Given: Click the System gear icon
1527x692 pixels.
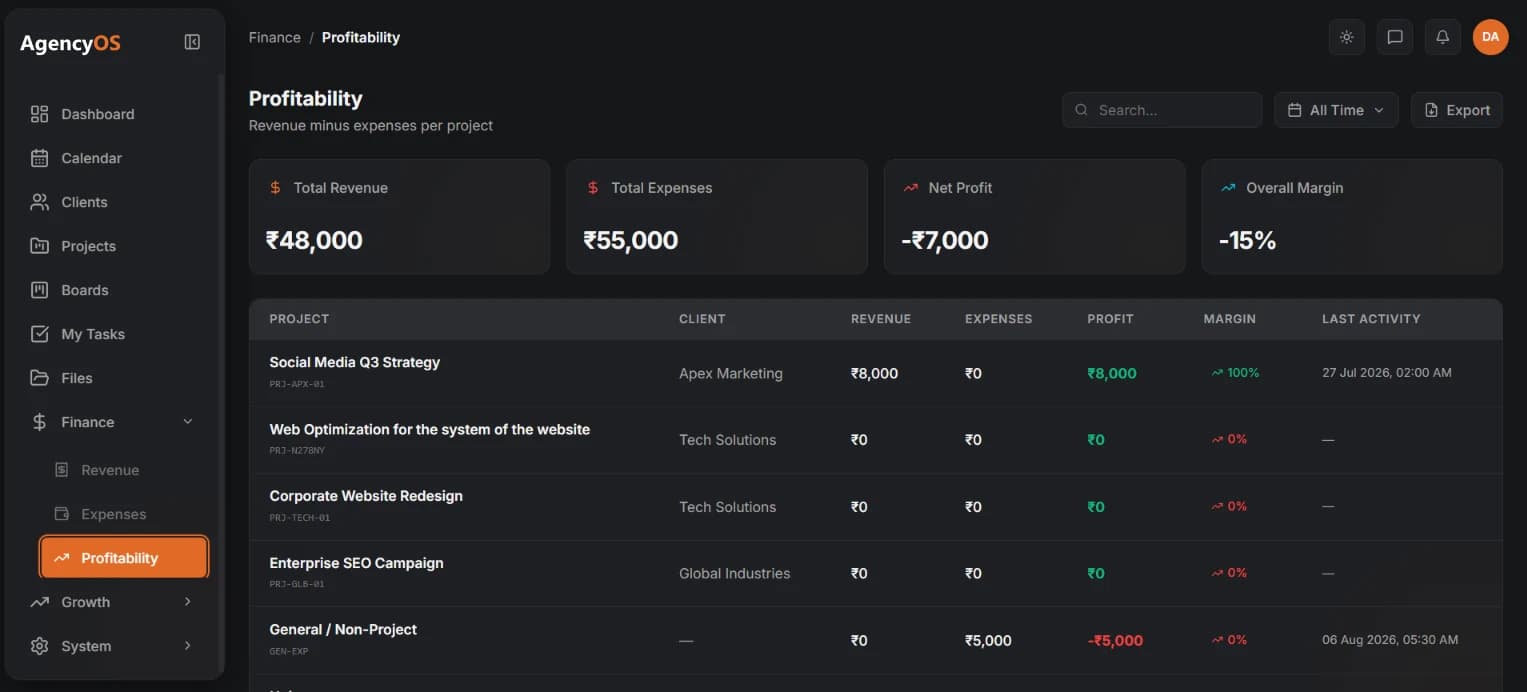Looking at the screenshot, I should coord(39,646).
